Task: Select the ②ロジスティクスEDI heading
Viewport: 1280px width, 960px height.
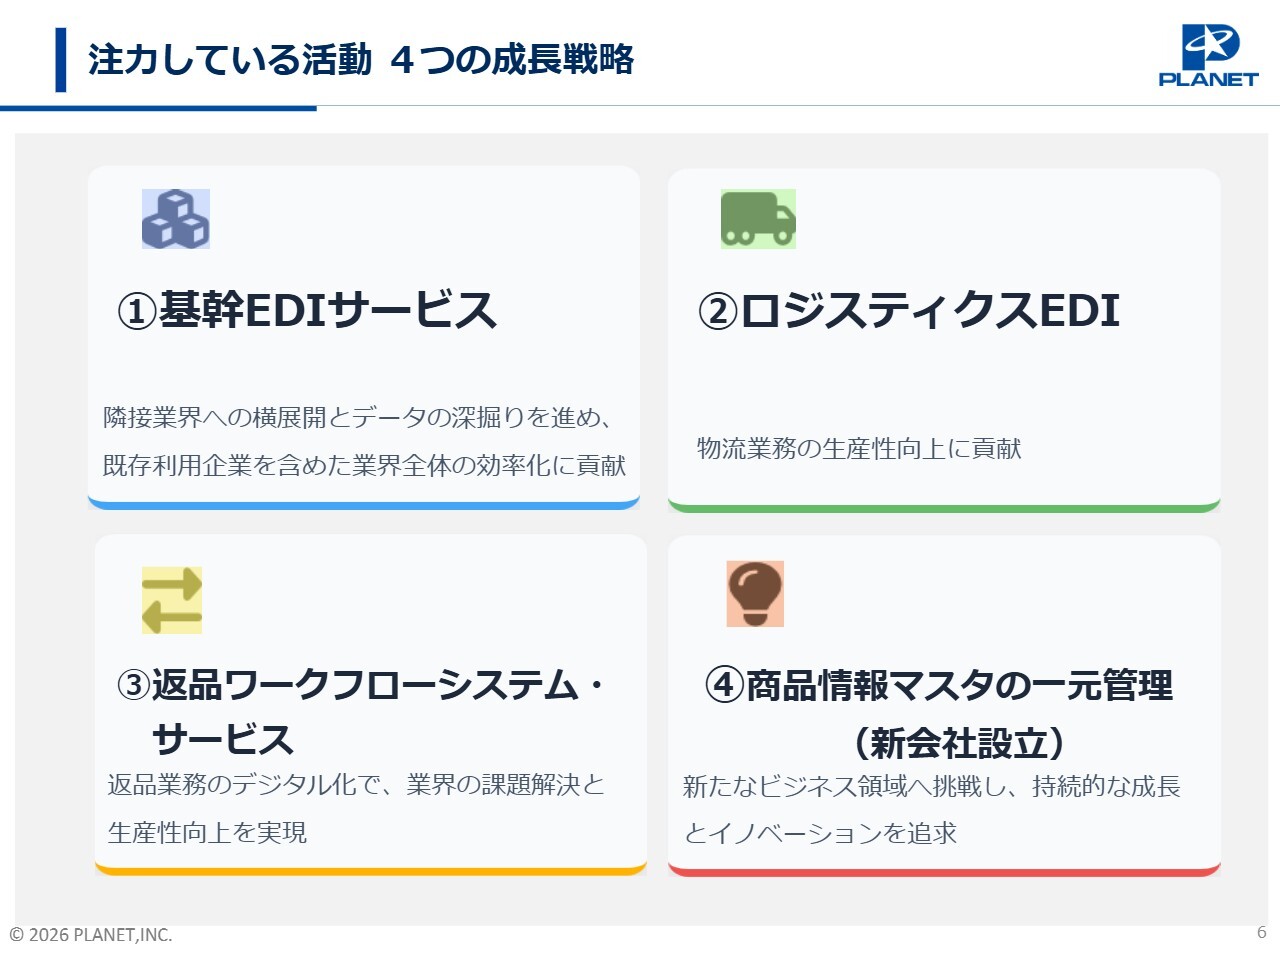Action: point(908,310)
